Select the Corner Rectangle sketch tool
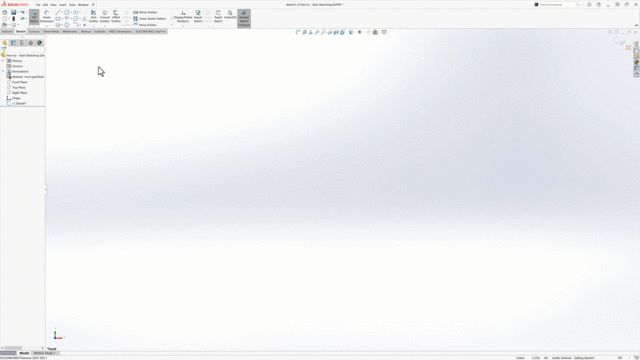This screenshot has width=640, height=360. (58, 18)
